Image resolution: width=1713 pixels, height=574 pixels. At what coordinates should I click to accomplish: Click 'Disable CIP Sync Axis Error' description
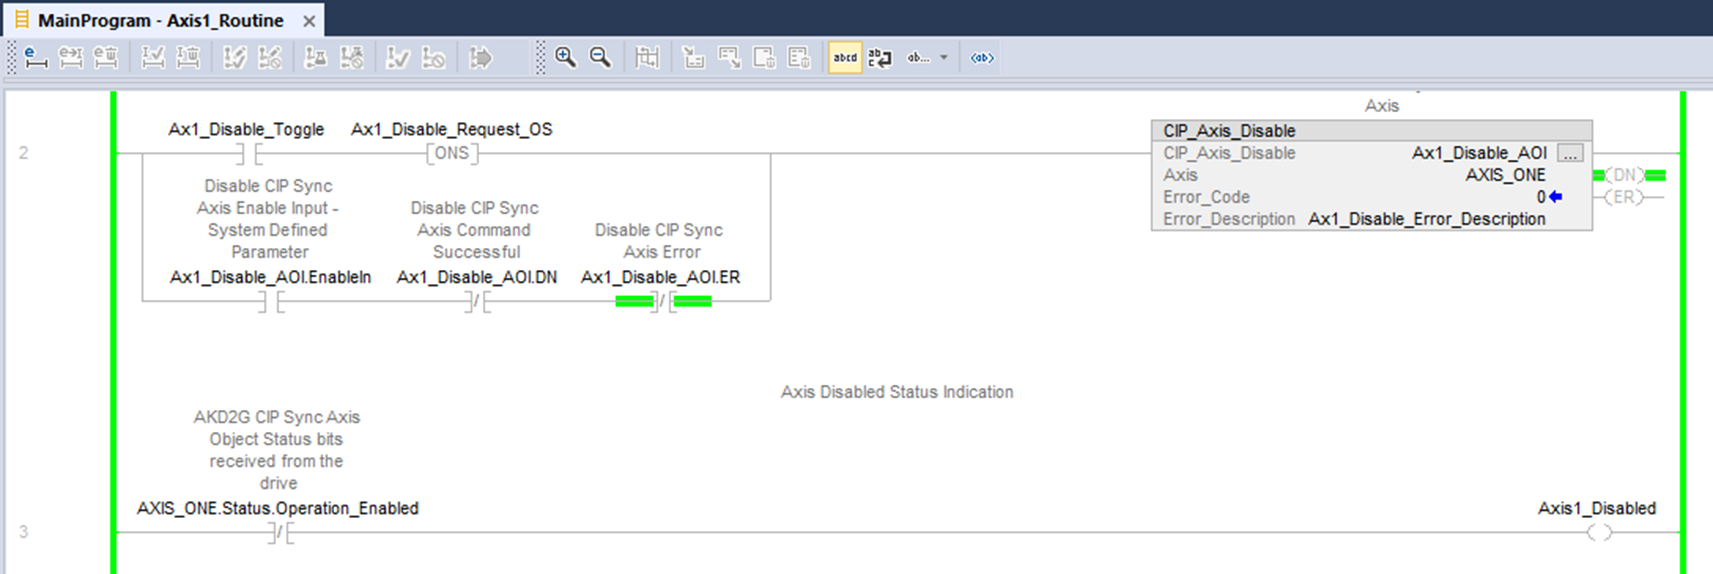tap(660, 241)
